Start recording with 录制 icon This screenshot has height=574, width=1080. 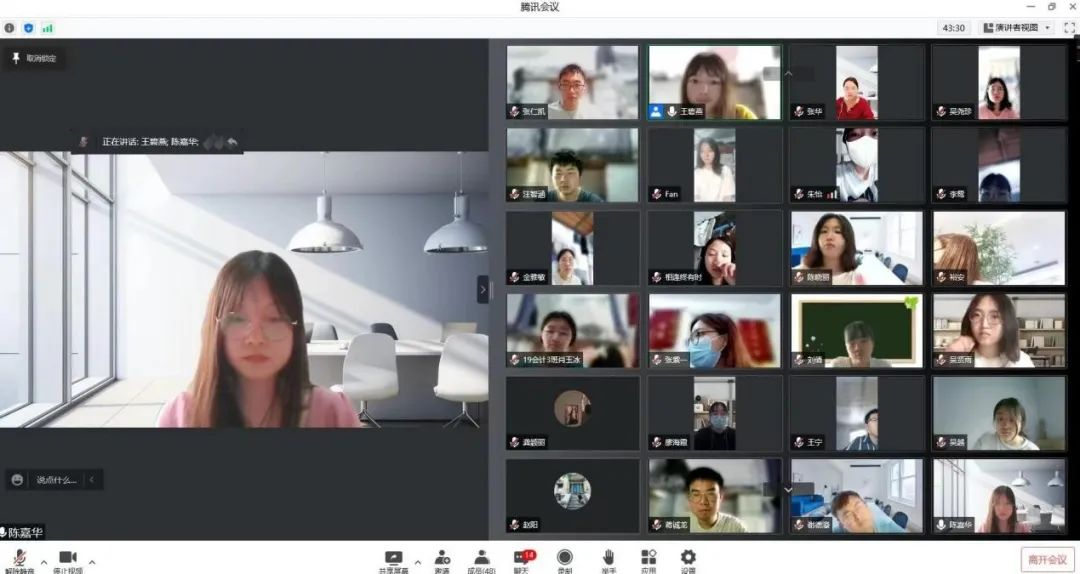(565, 558)
